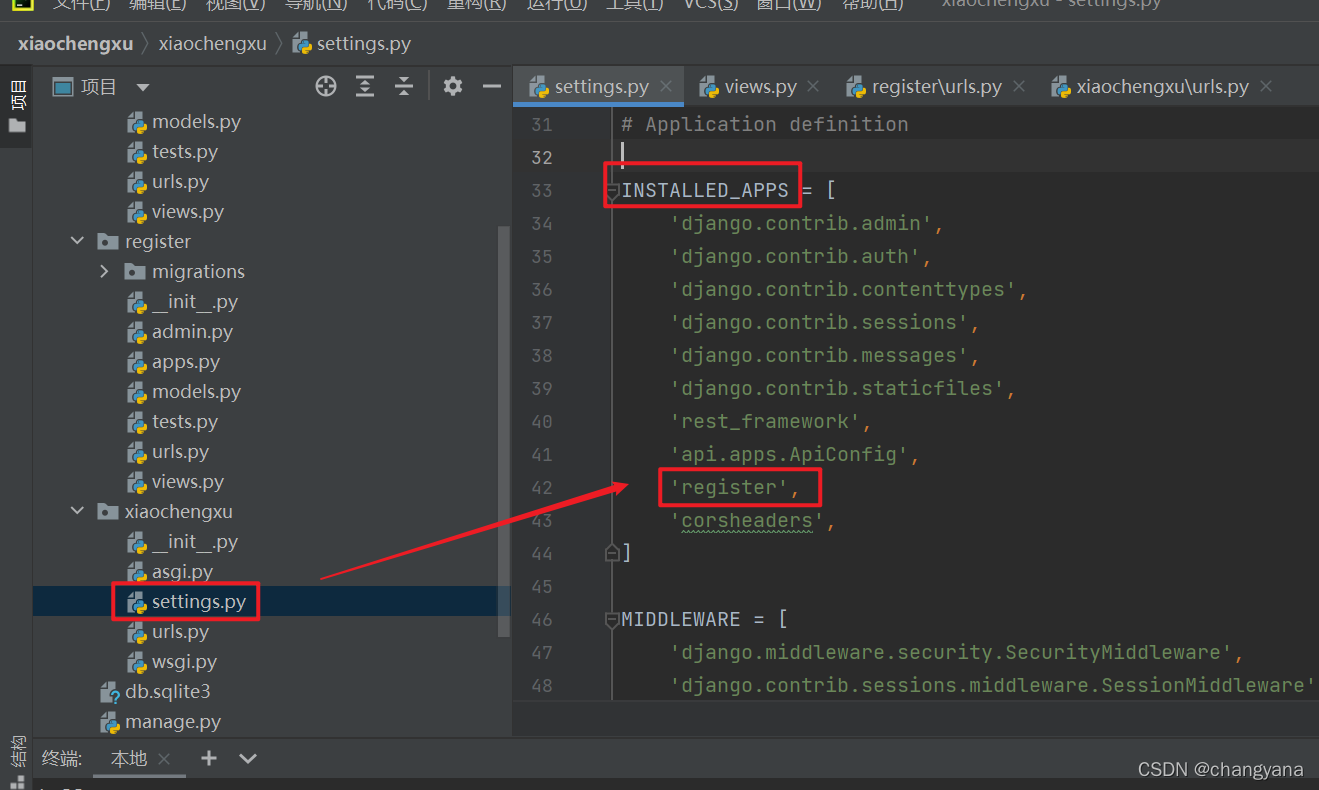Expand the migrations folder under register
1319x790 pixels.
point(104,271)
